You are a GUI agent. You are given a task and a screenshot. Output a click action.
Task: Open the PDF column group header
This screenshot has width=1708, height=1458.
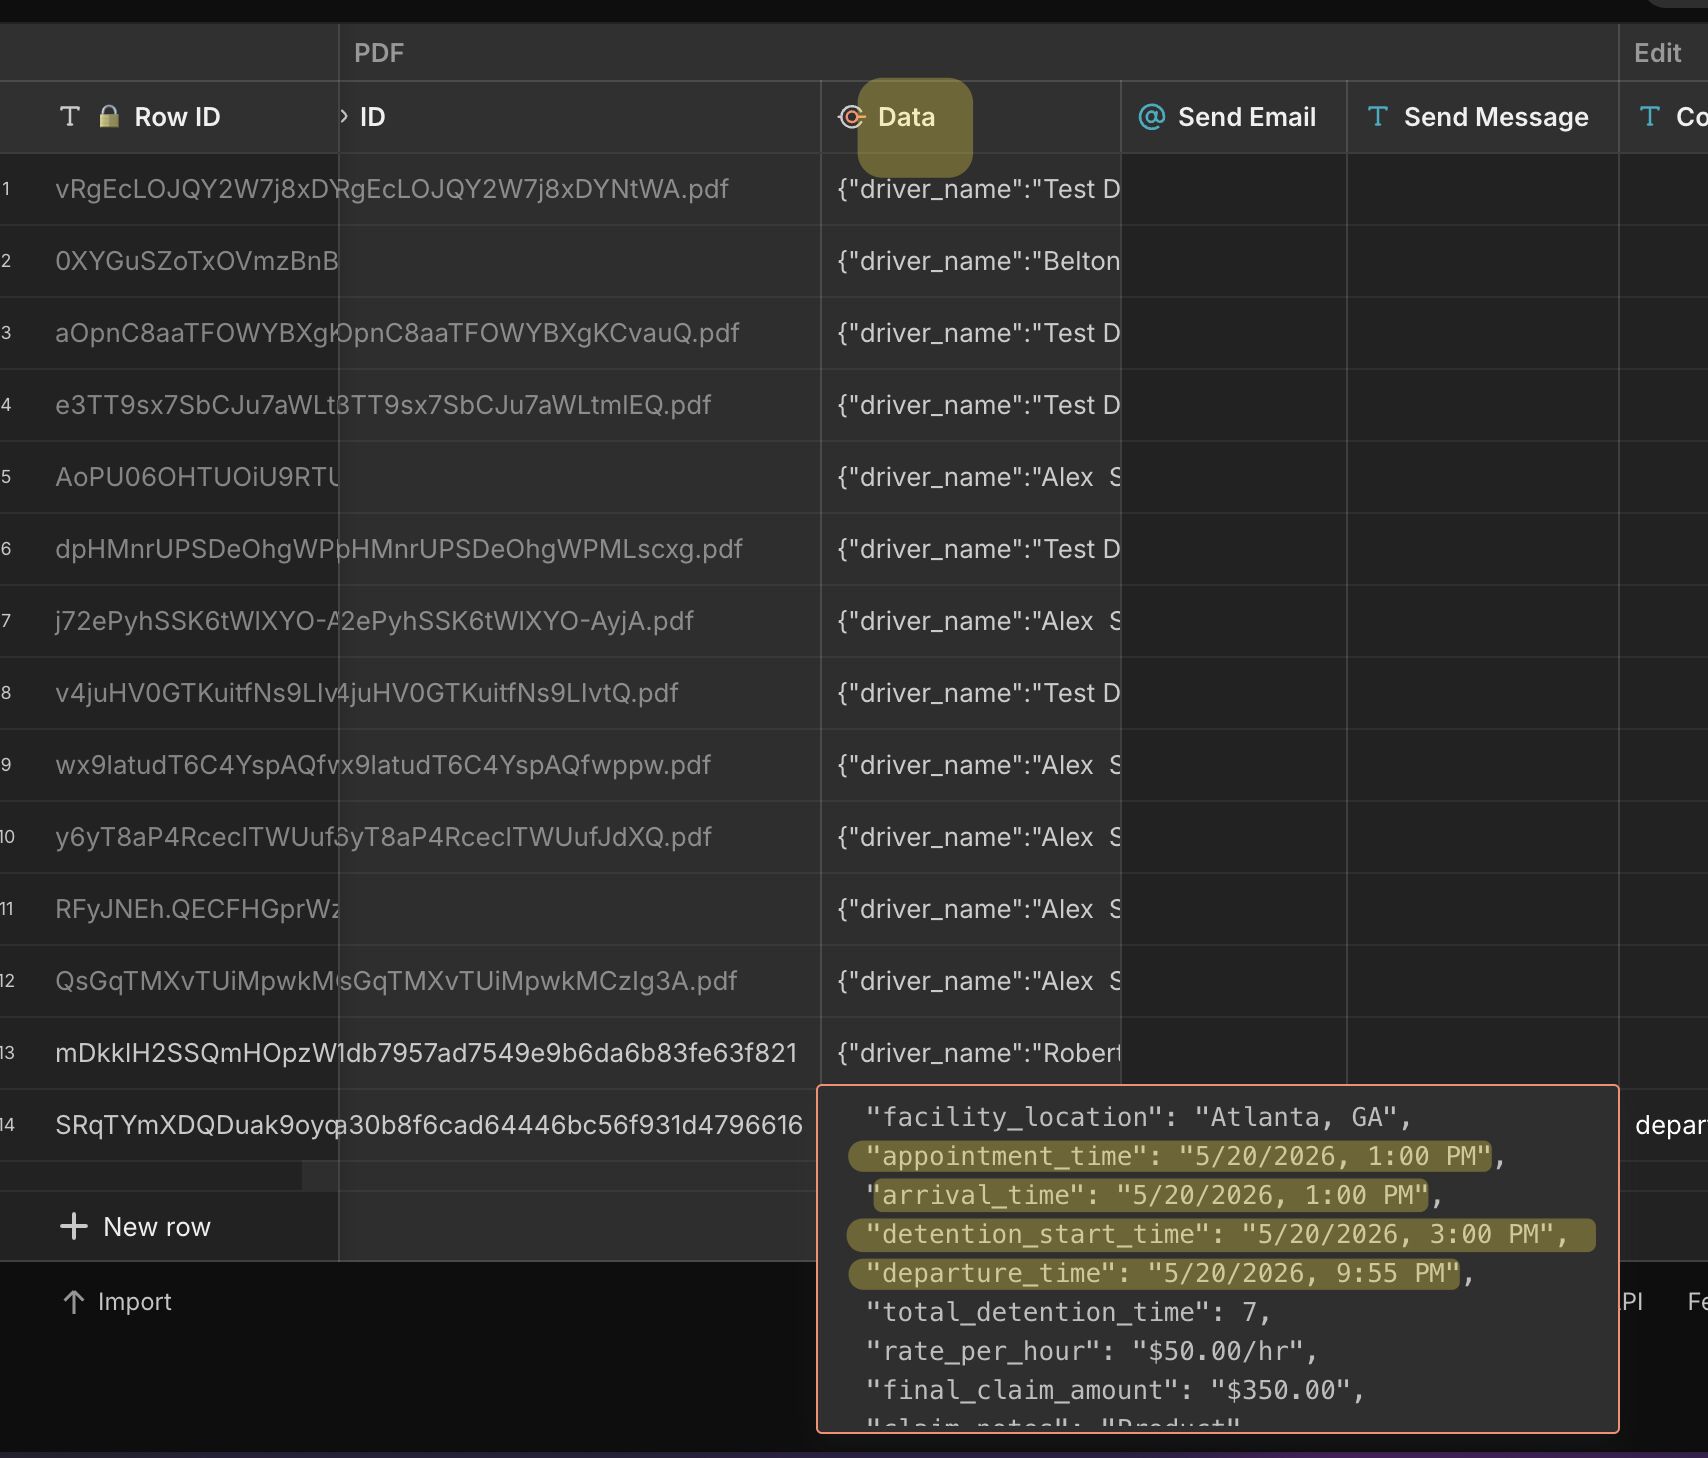coord(379,53)
